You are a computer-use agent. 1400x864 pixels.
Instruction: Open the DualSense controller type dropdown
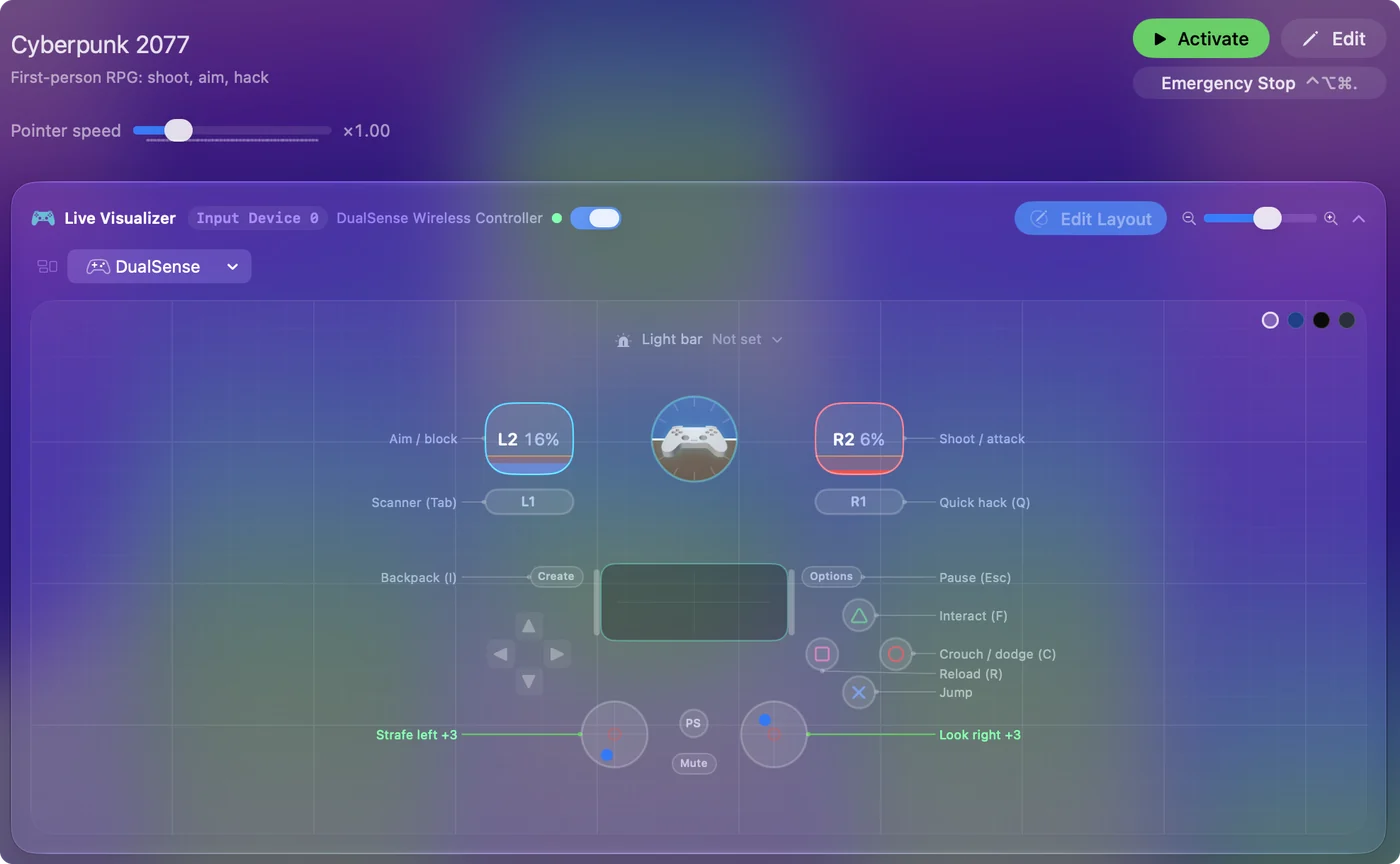click(159, 267)
